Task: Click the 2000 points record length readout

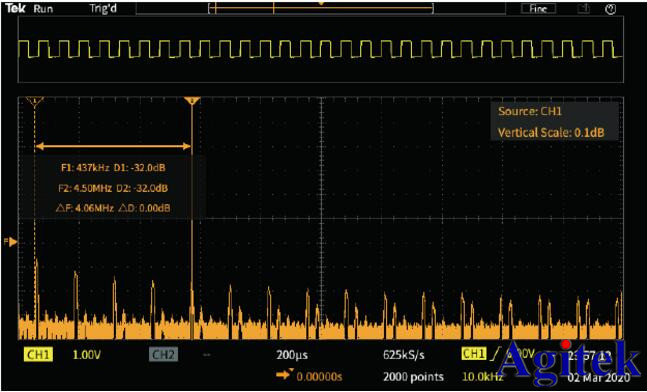Action: pos(413,377)
